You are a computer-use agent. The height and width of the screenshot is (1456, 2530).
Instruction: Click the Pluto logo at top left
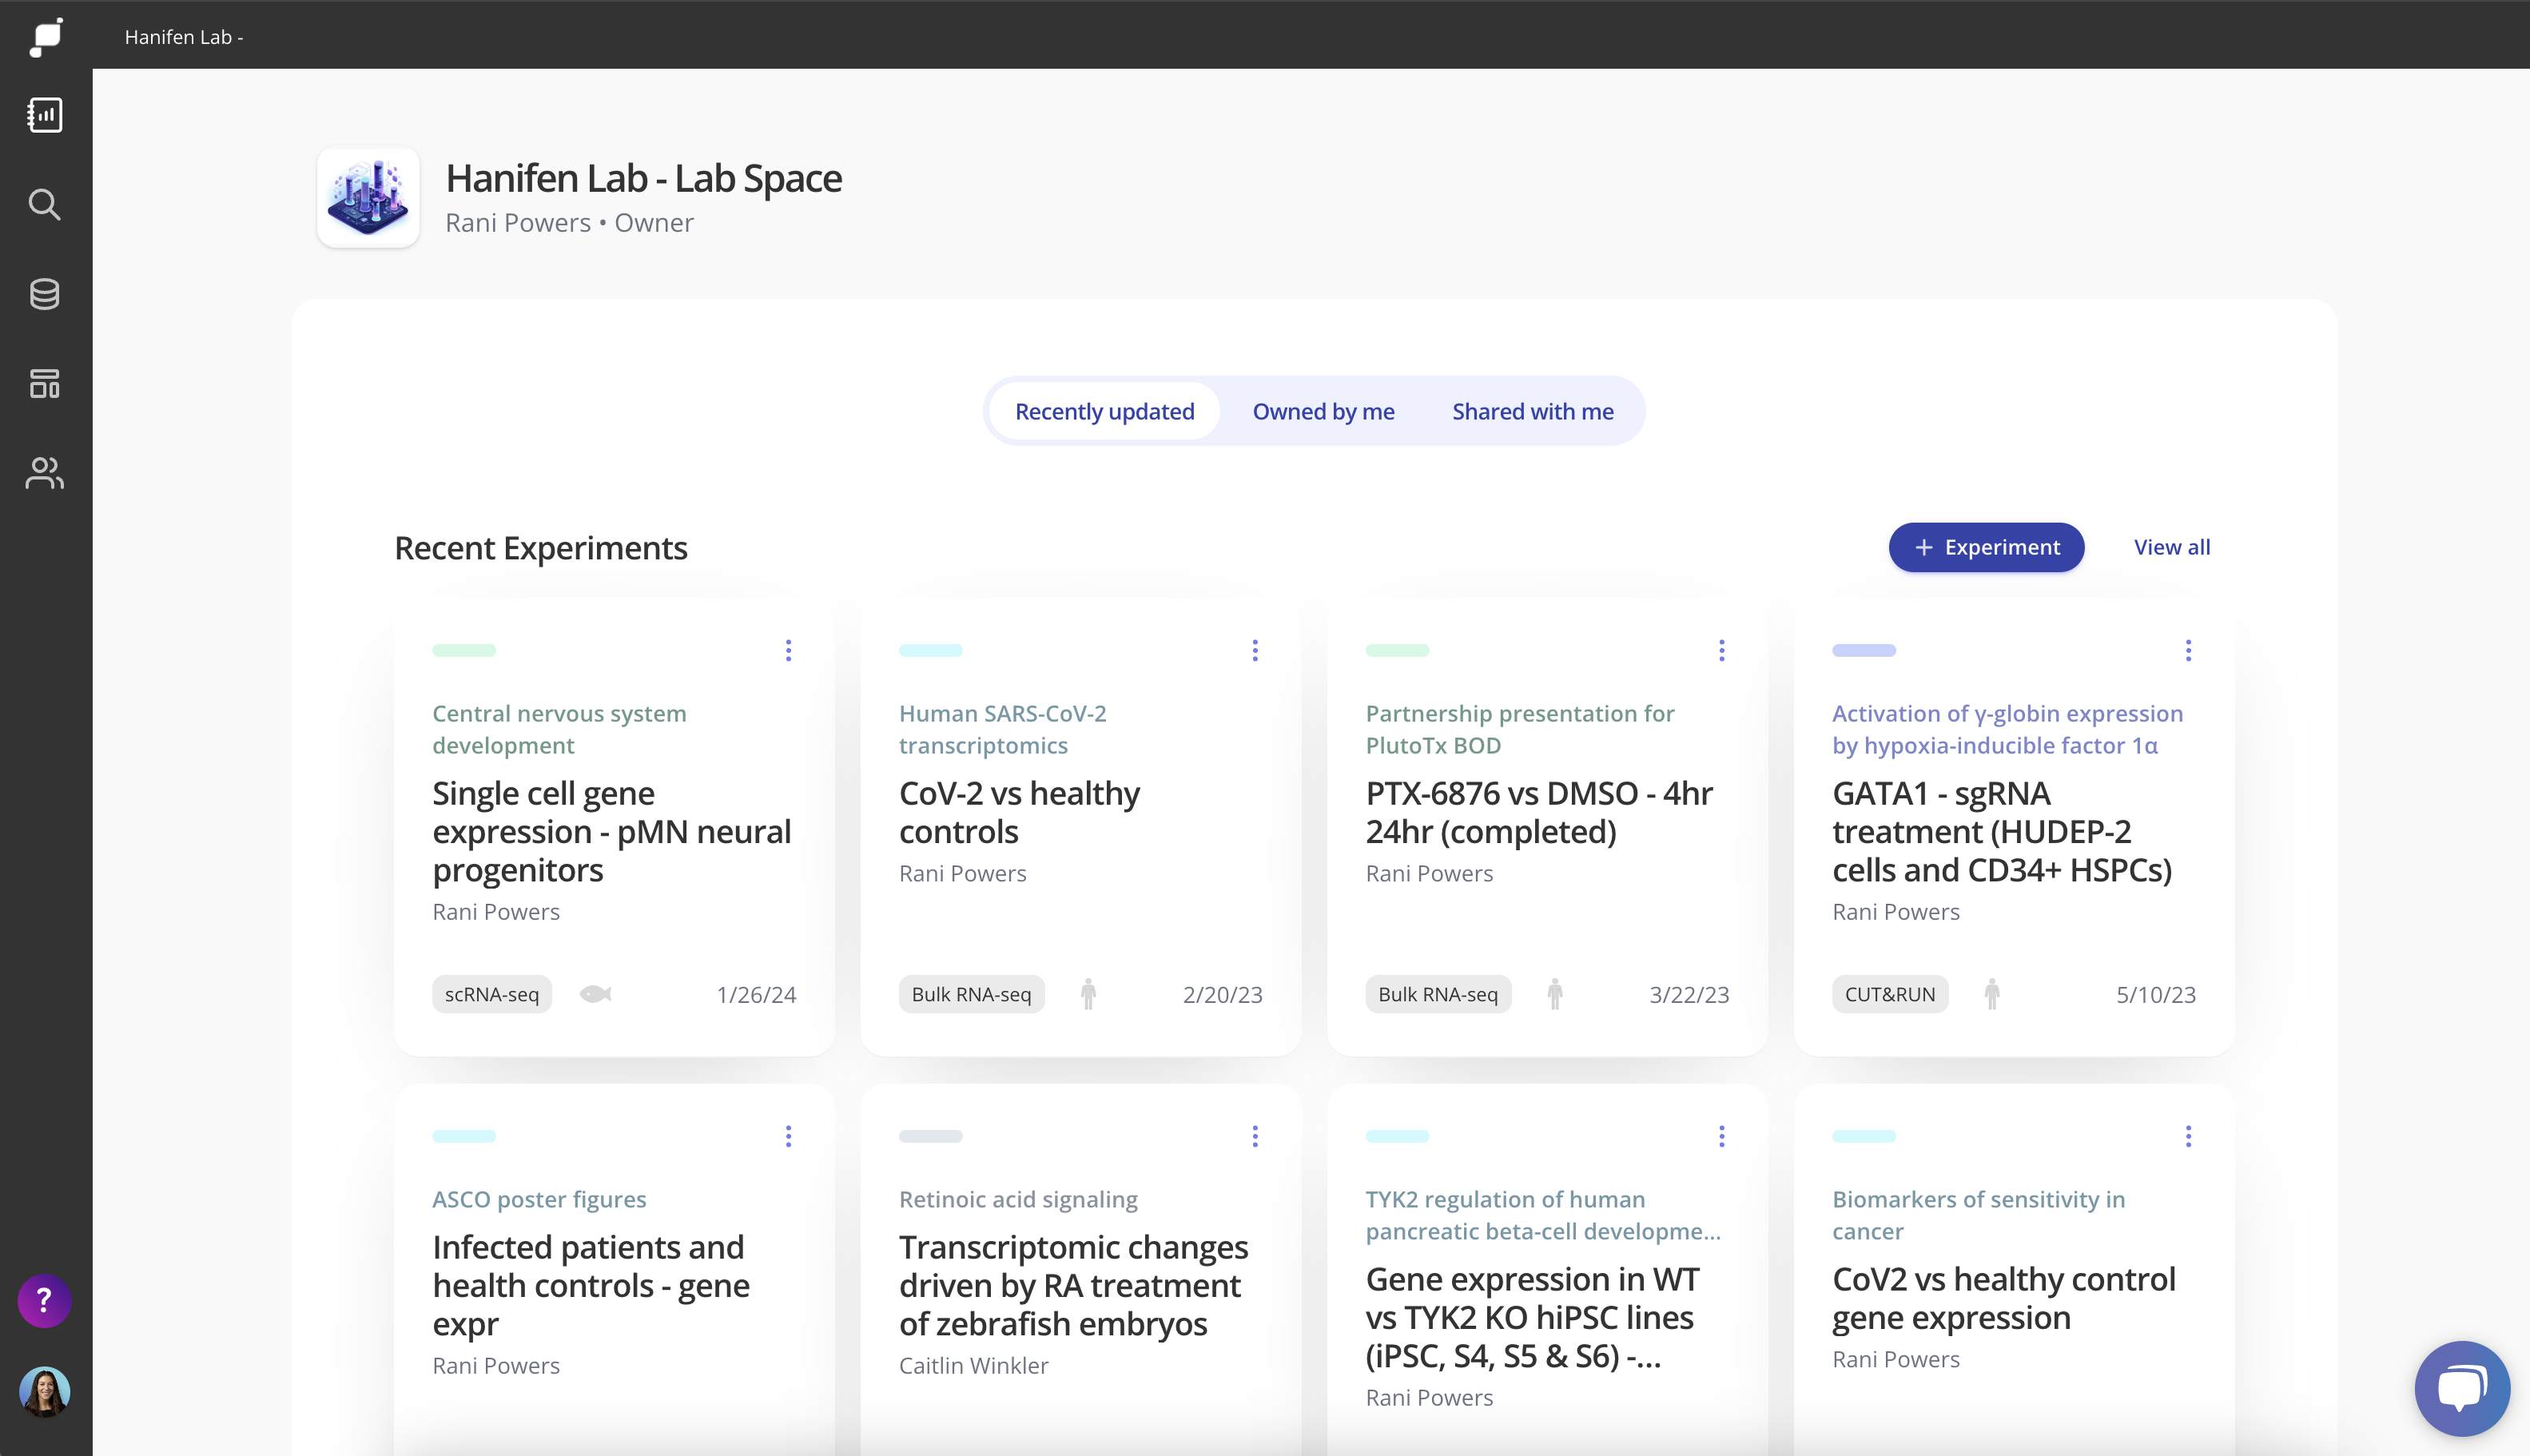[x=46, y=36]
